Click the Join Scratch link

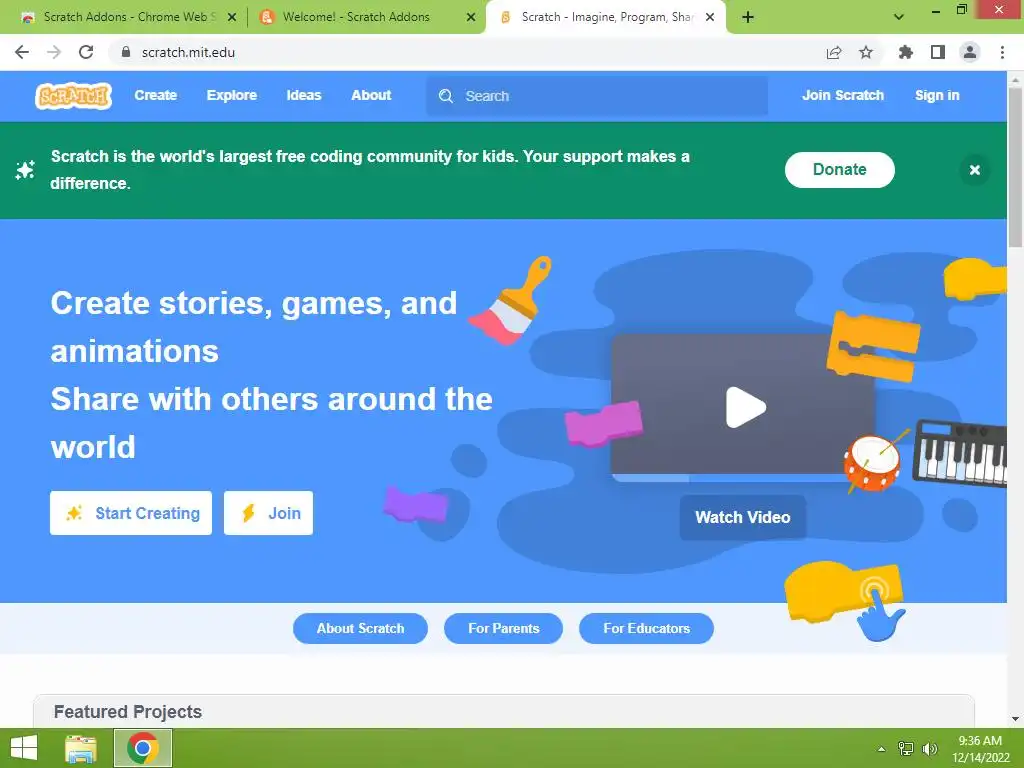point(843,95)
